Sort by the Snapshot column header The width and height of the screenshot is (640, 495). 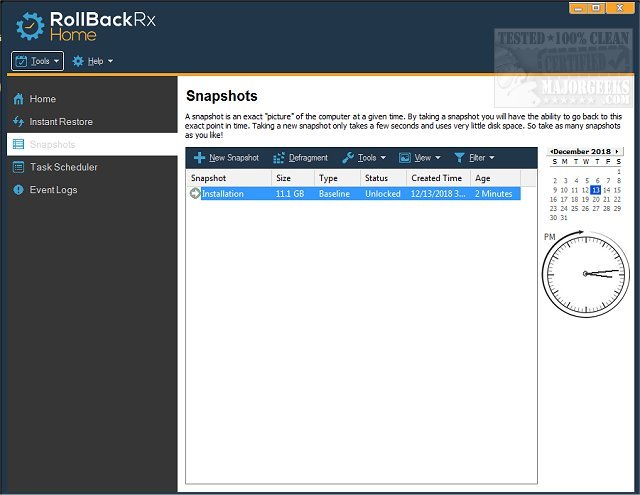point(229,178)
